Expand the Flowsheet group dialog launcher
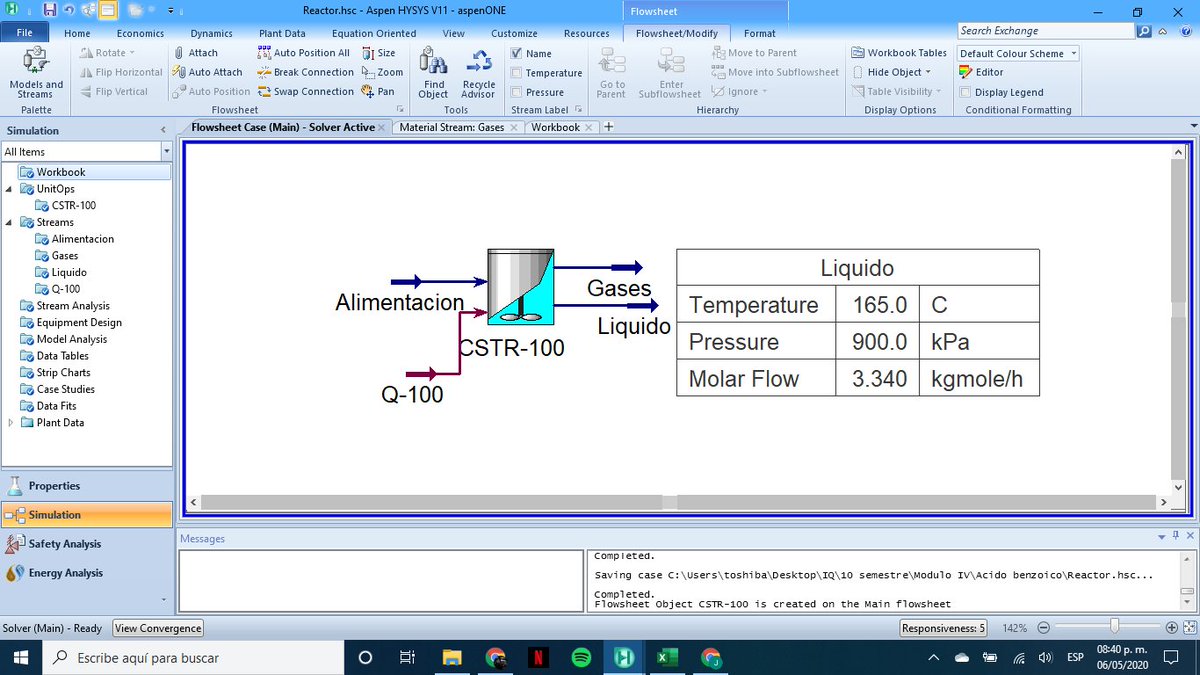This screenshot has width=1200, height=675. pos(401,109)
